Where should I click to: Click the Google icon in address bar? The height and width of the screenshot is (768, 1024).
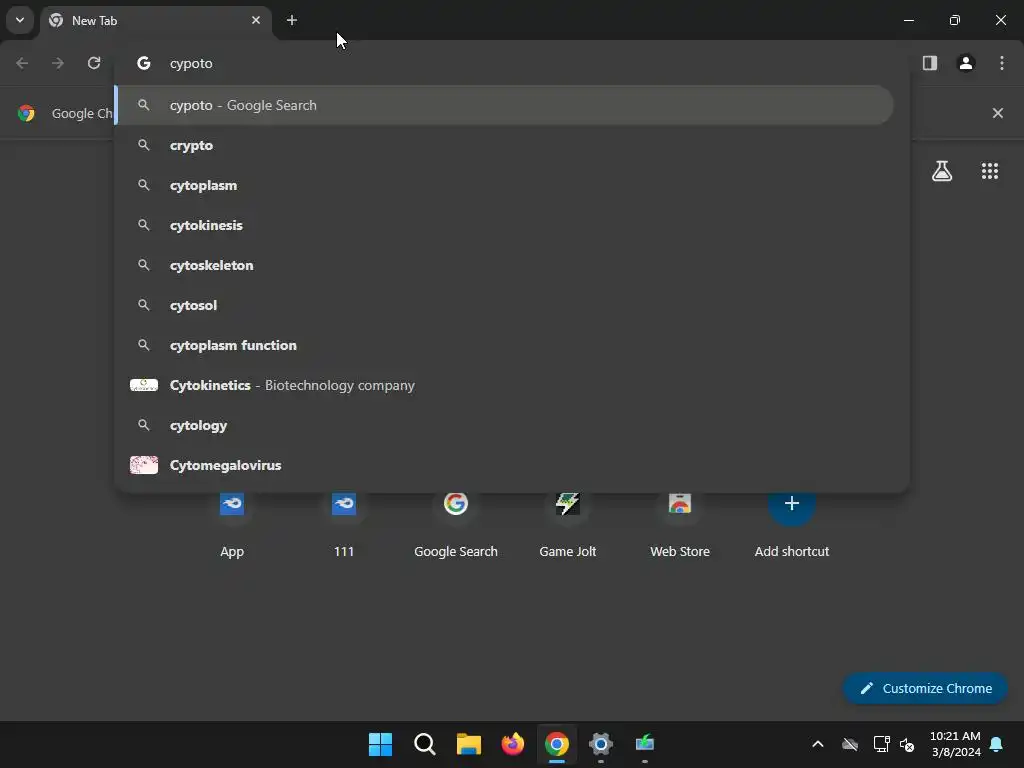(x=144, y=63)
